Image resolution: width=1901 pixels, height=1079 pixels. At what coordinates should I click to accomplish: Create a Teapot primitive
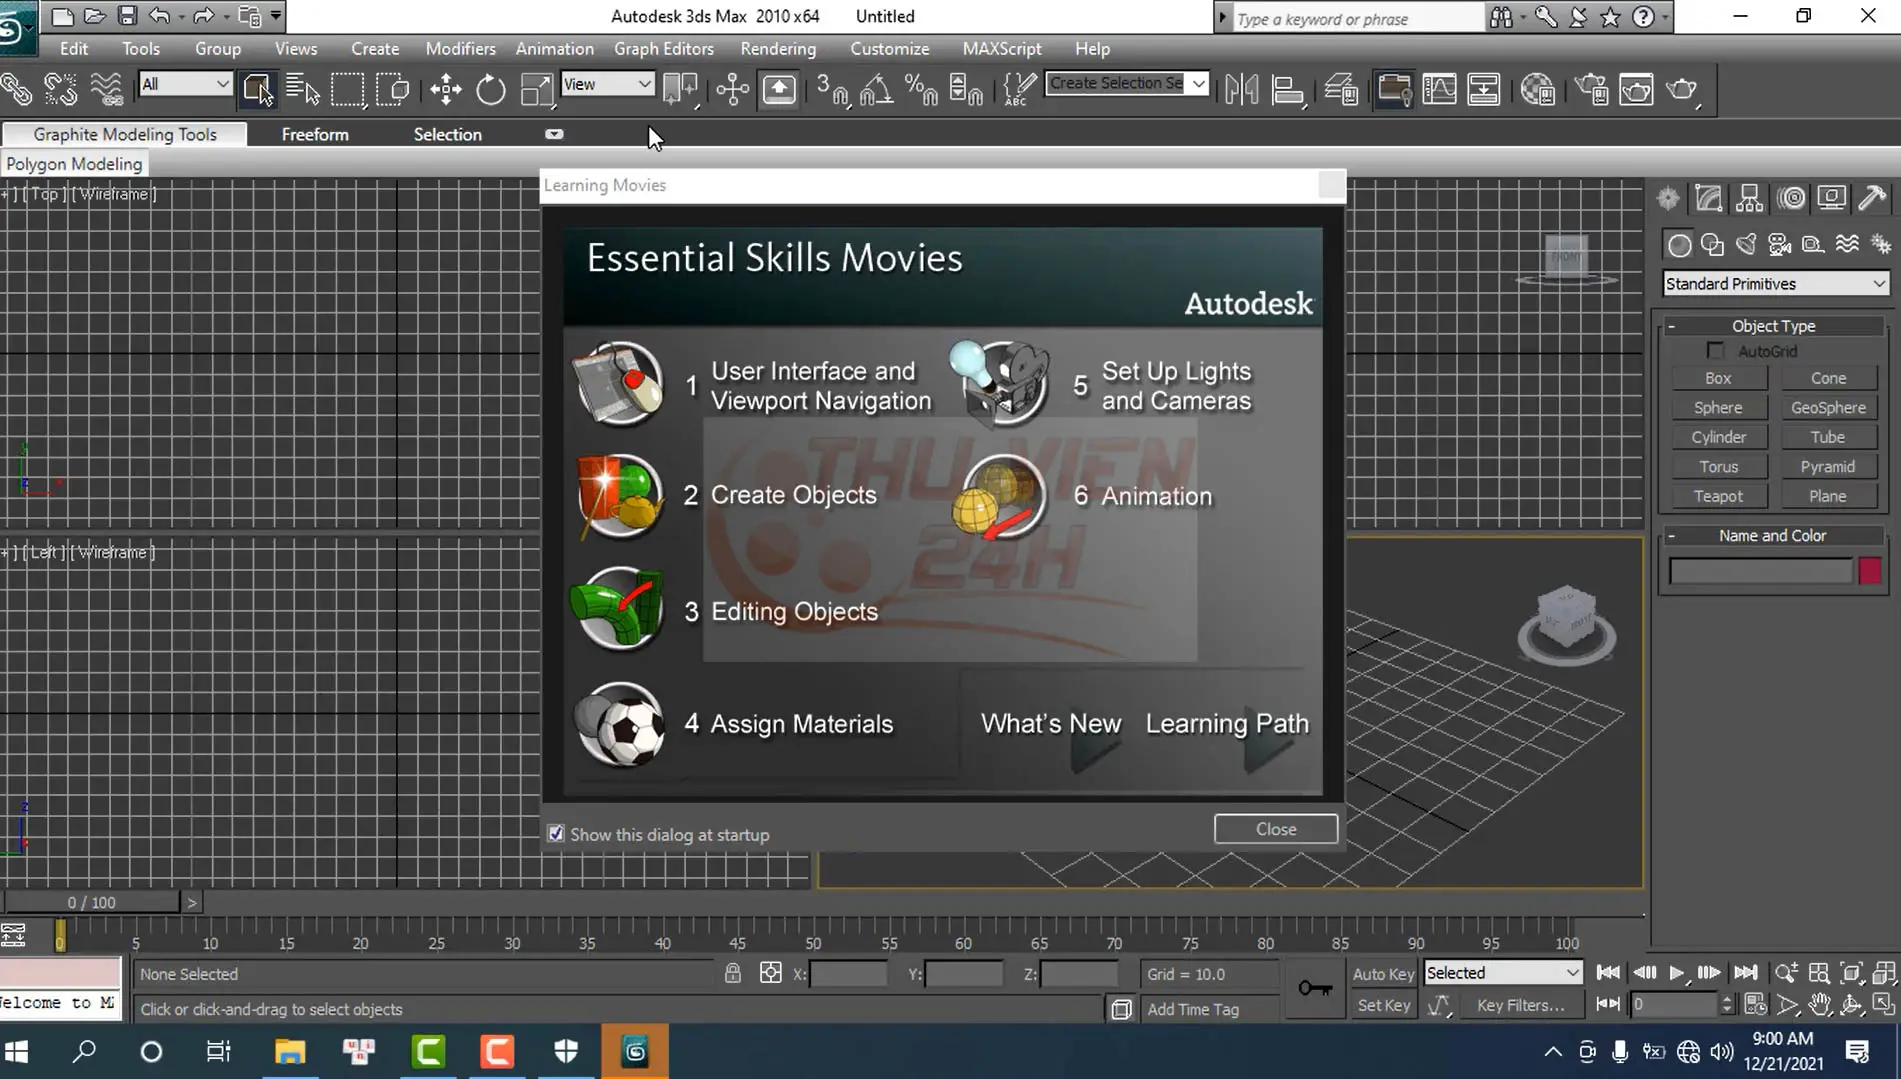pyautogui.click(x=1718, y=496)
